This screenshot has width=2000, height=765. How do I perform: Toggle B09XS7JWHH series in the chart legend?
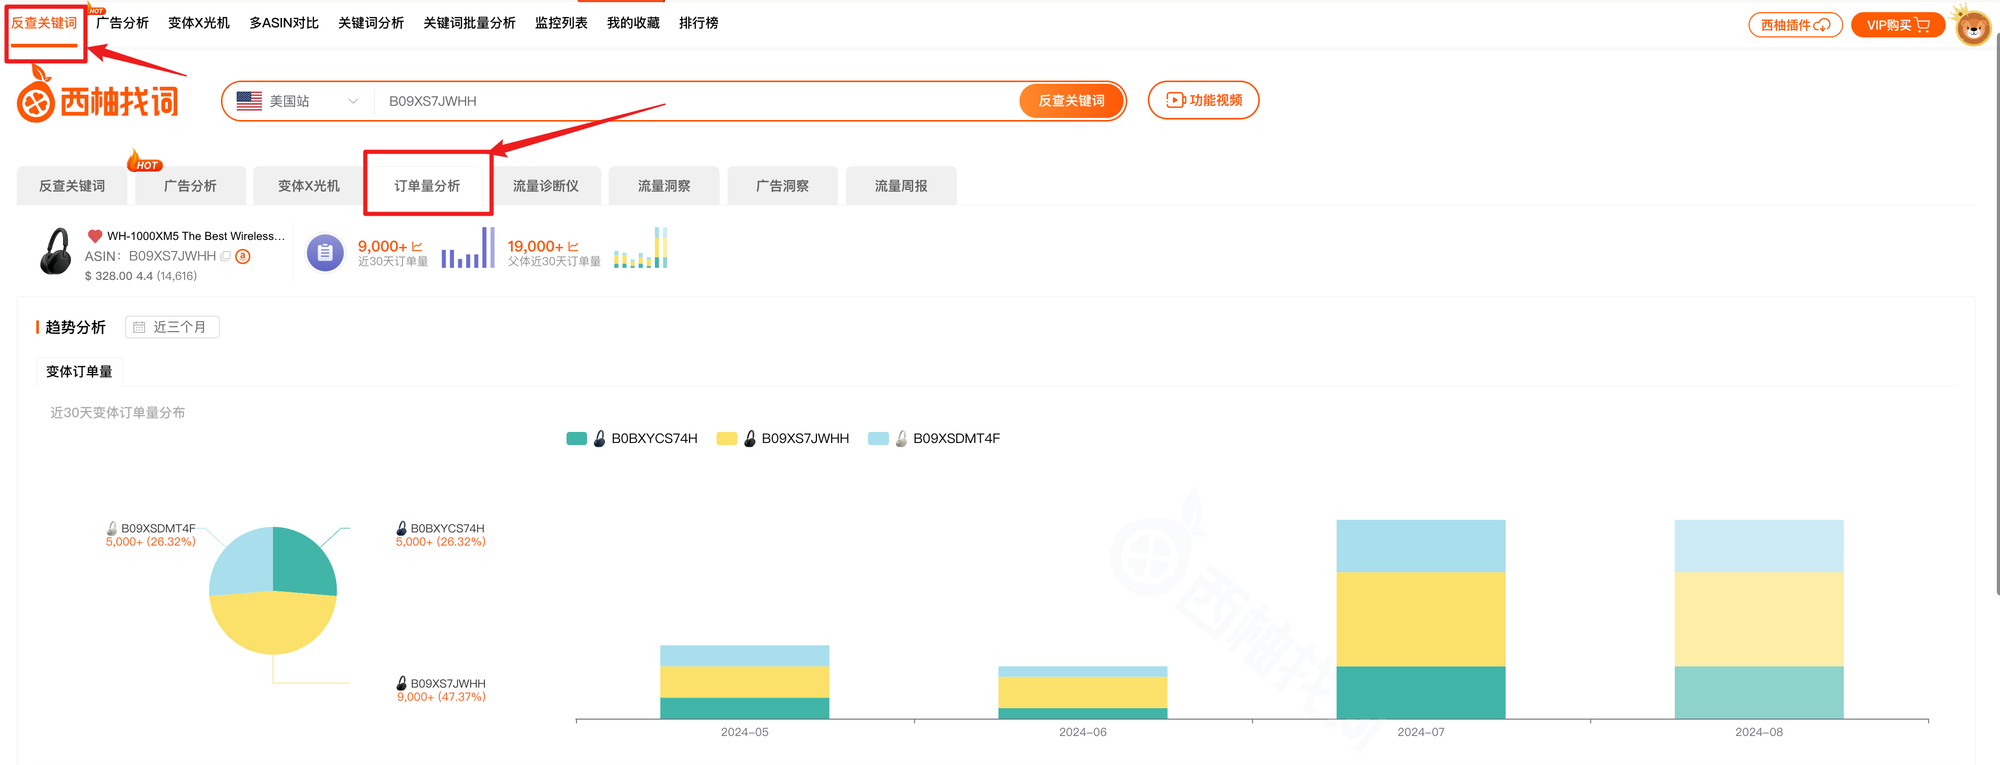pyautogui.click(x=783, y=438)
